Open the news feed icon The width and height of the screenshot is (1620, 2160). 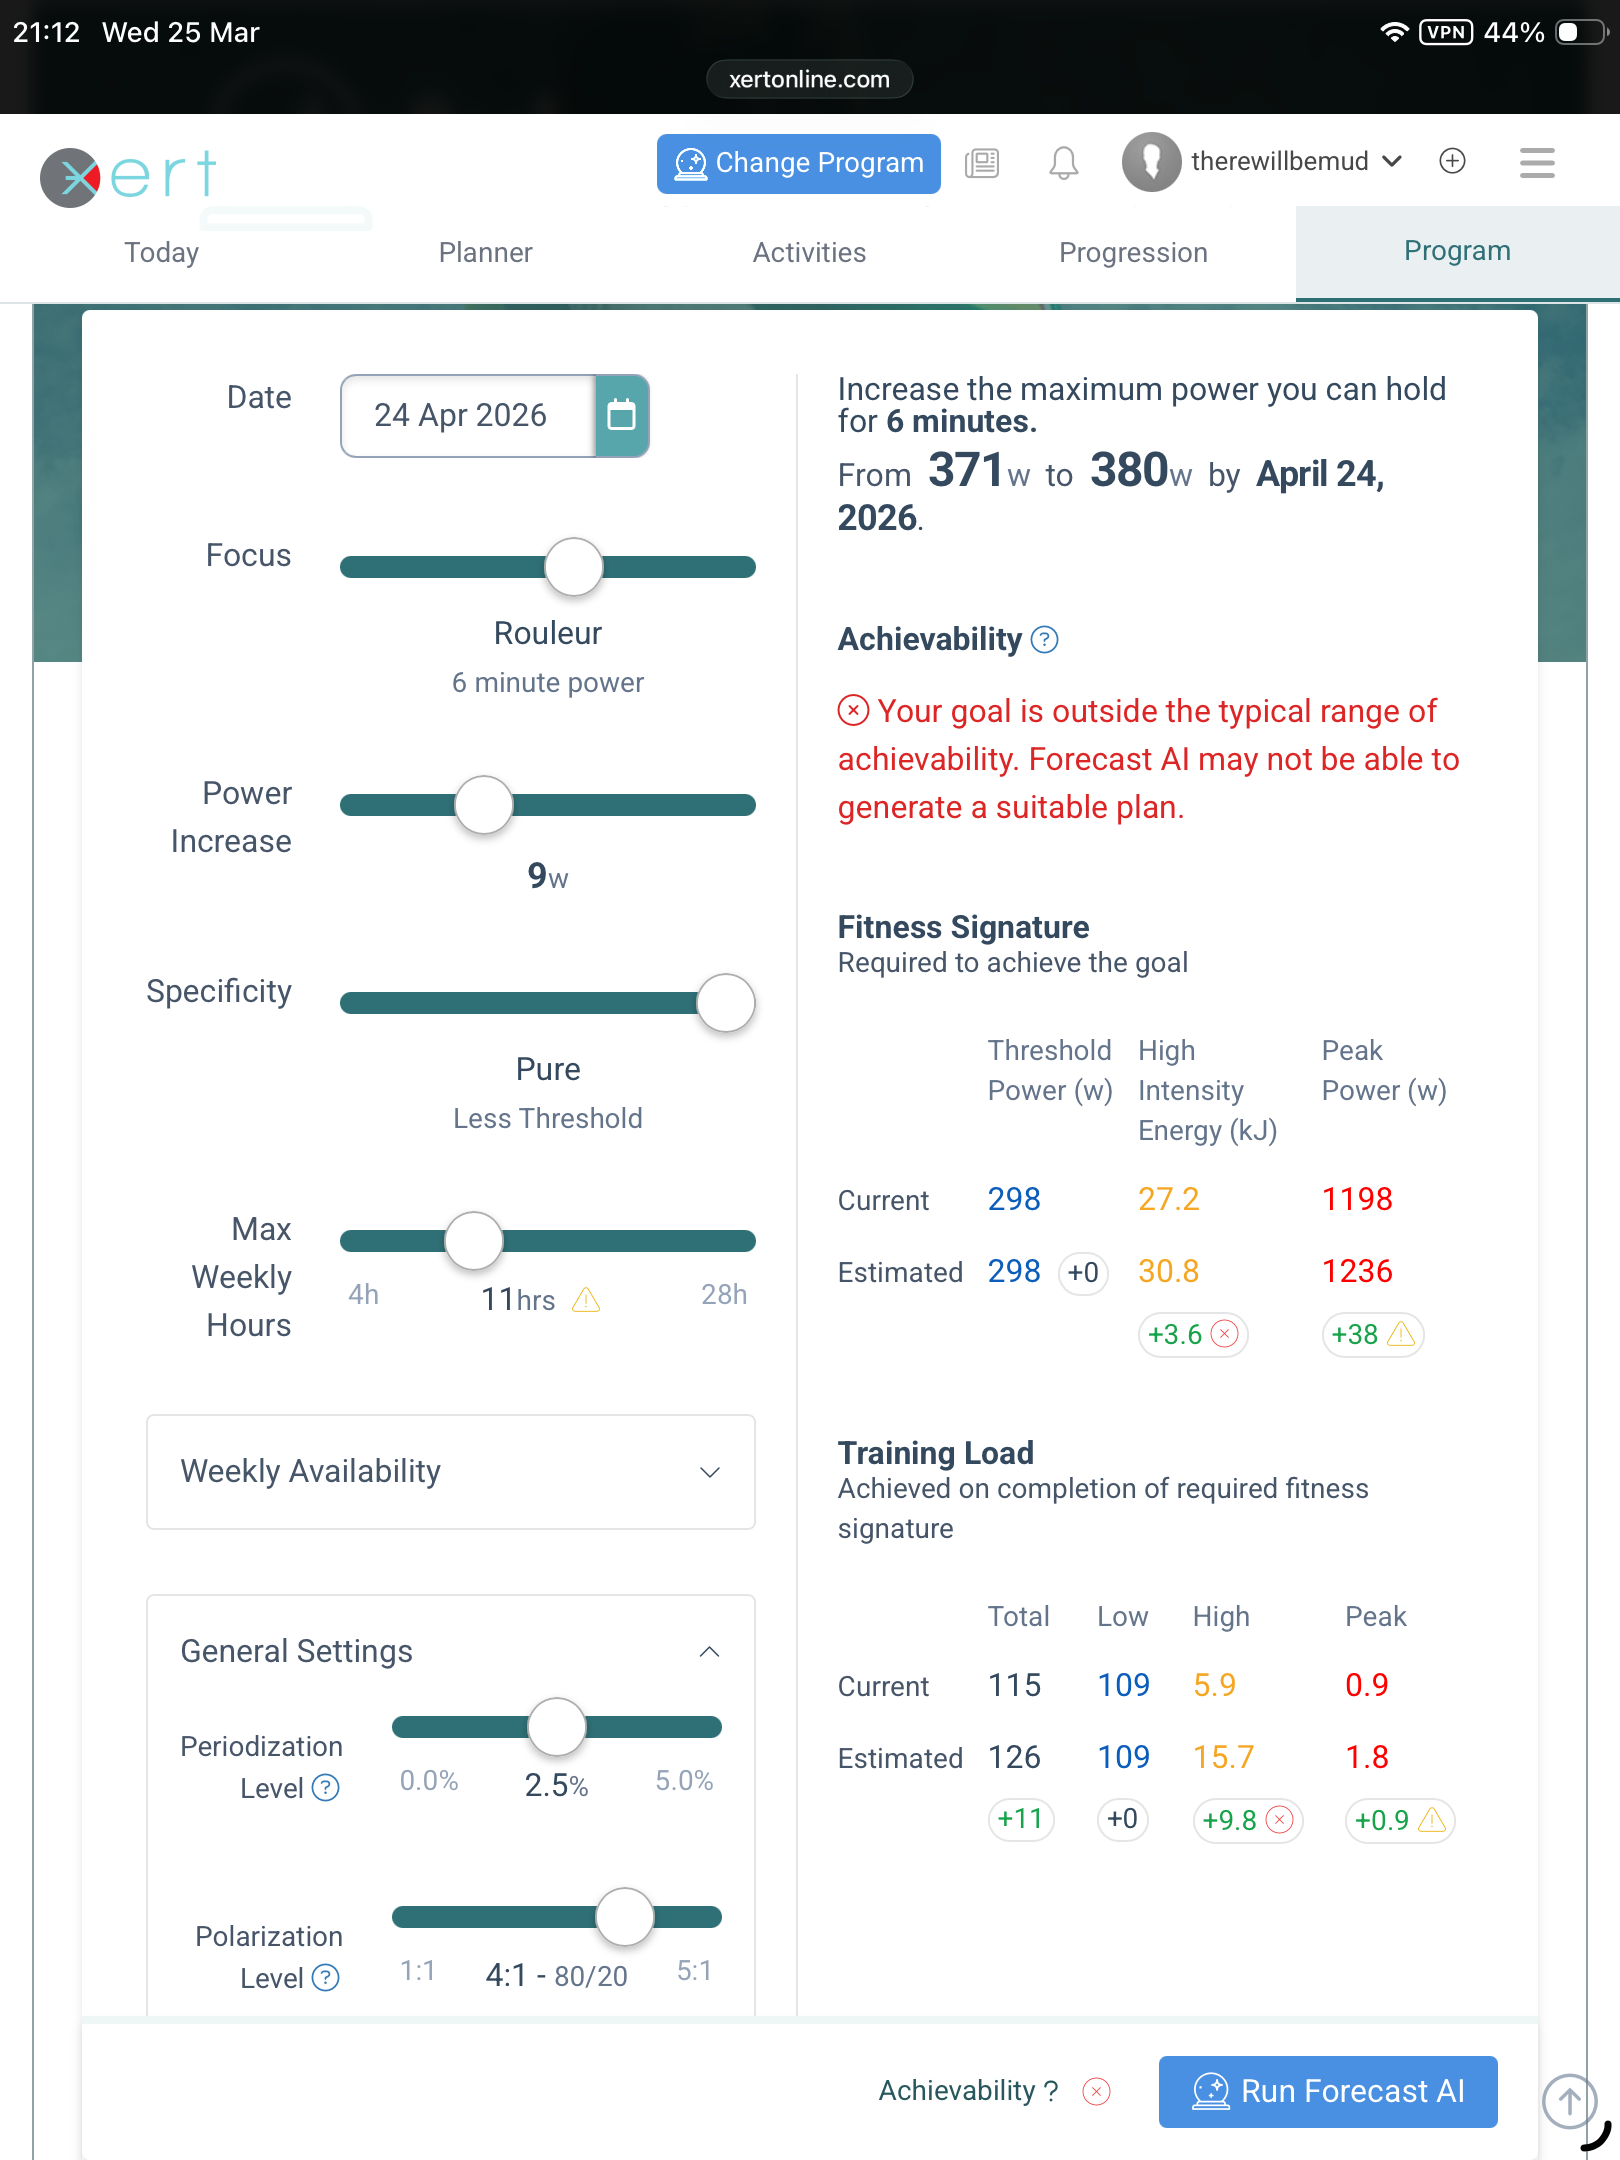coord(982,163)
